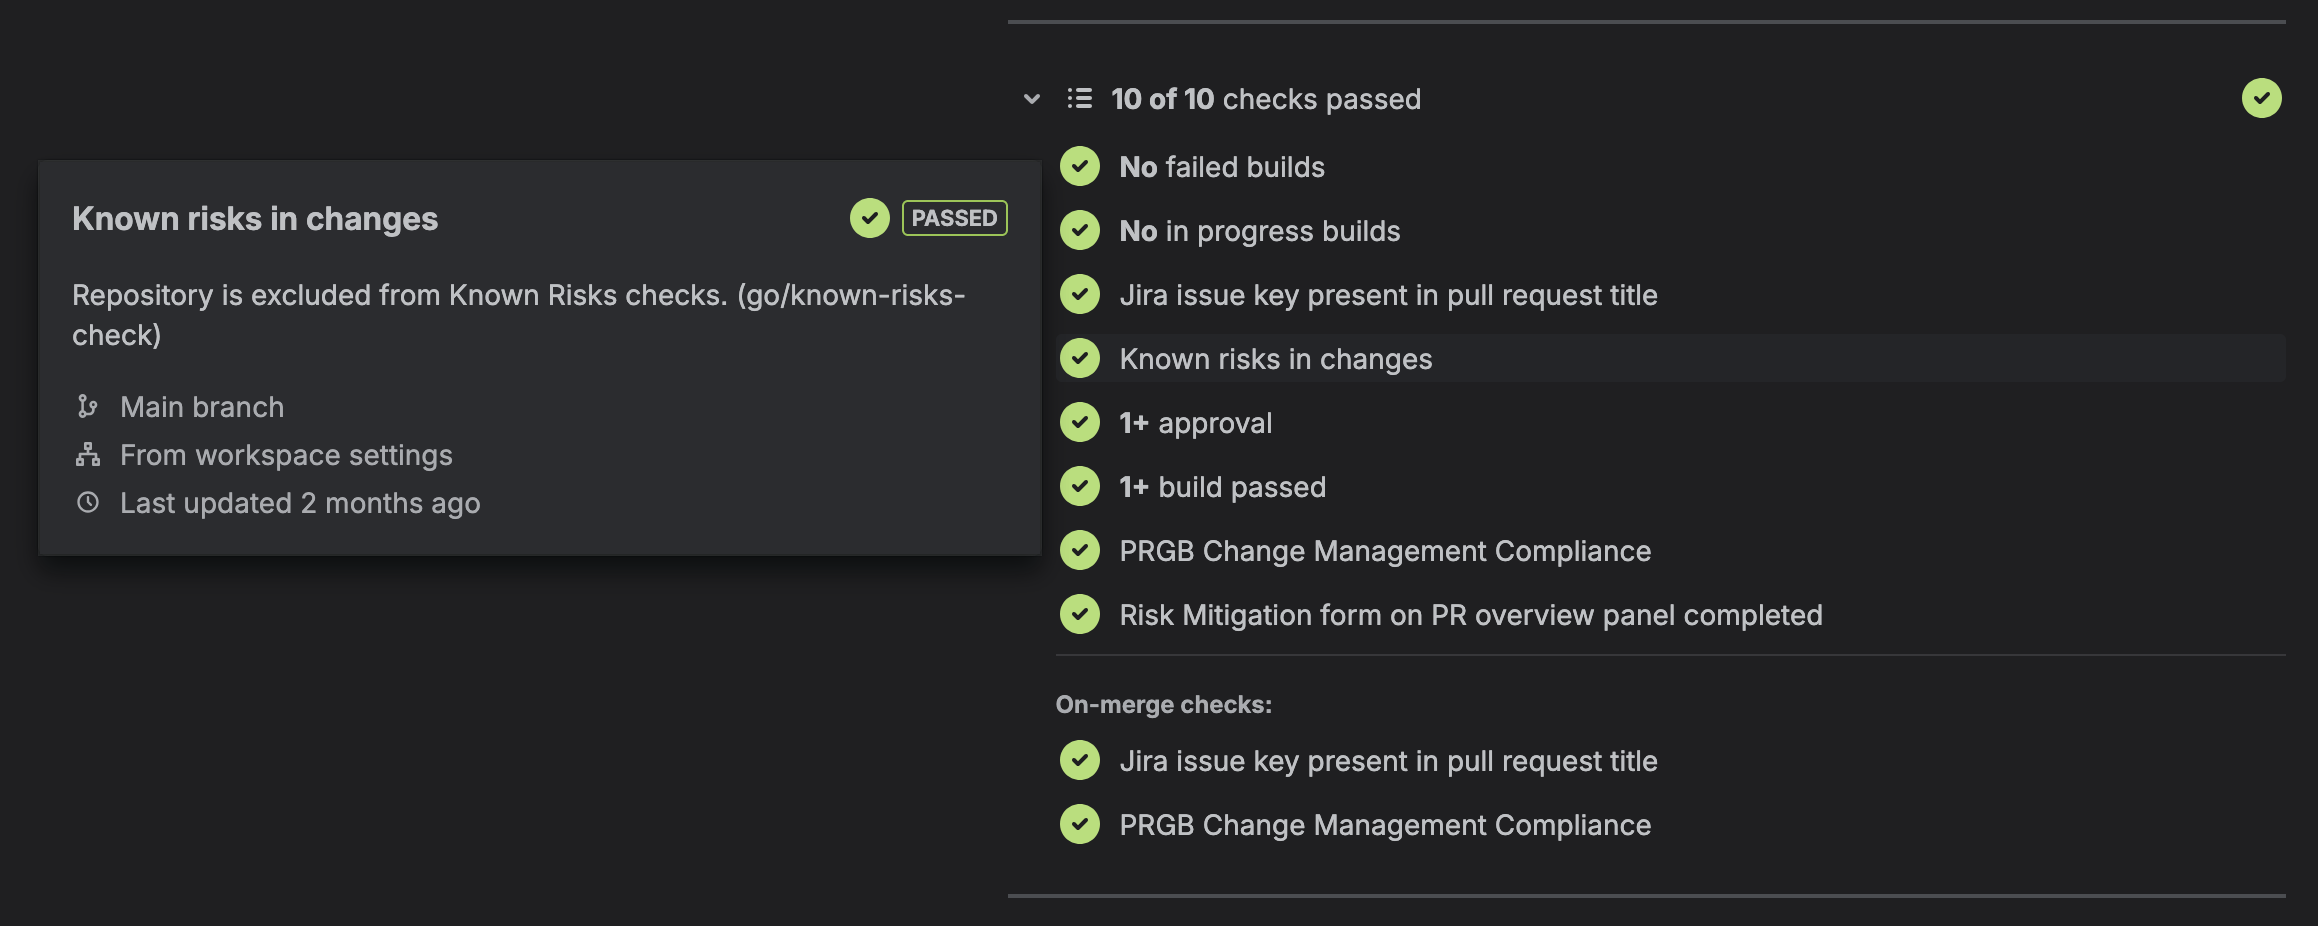Click the clock icon beside Last updated
This screenshot has width=2318, height=926.
point(88,502)
